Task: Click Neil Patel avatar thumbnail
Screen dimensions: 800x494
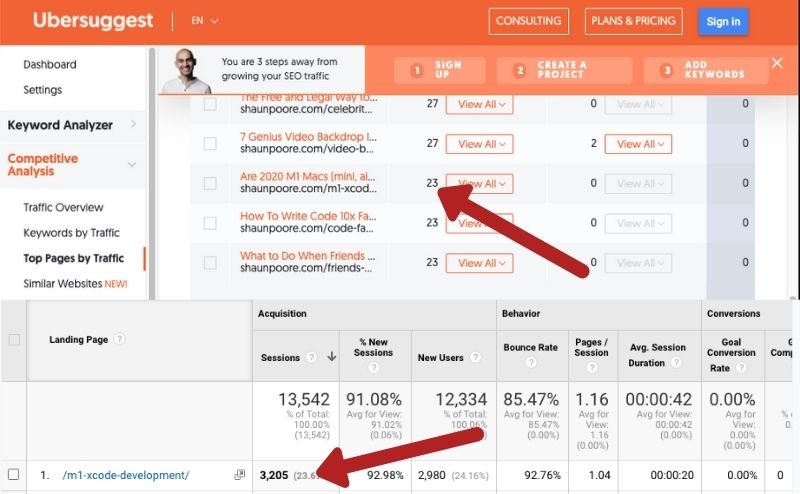Action: click(187, 70)
